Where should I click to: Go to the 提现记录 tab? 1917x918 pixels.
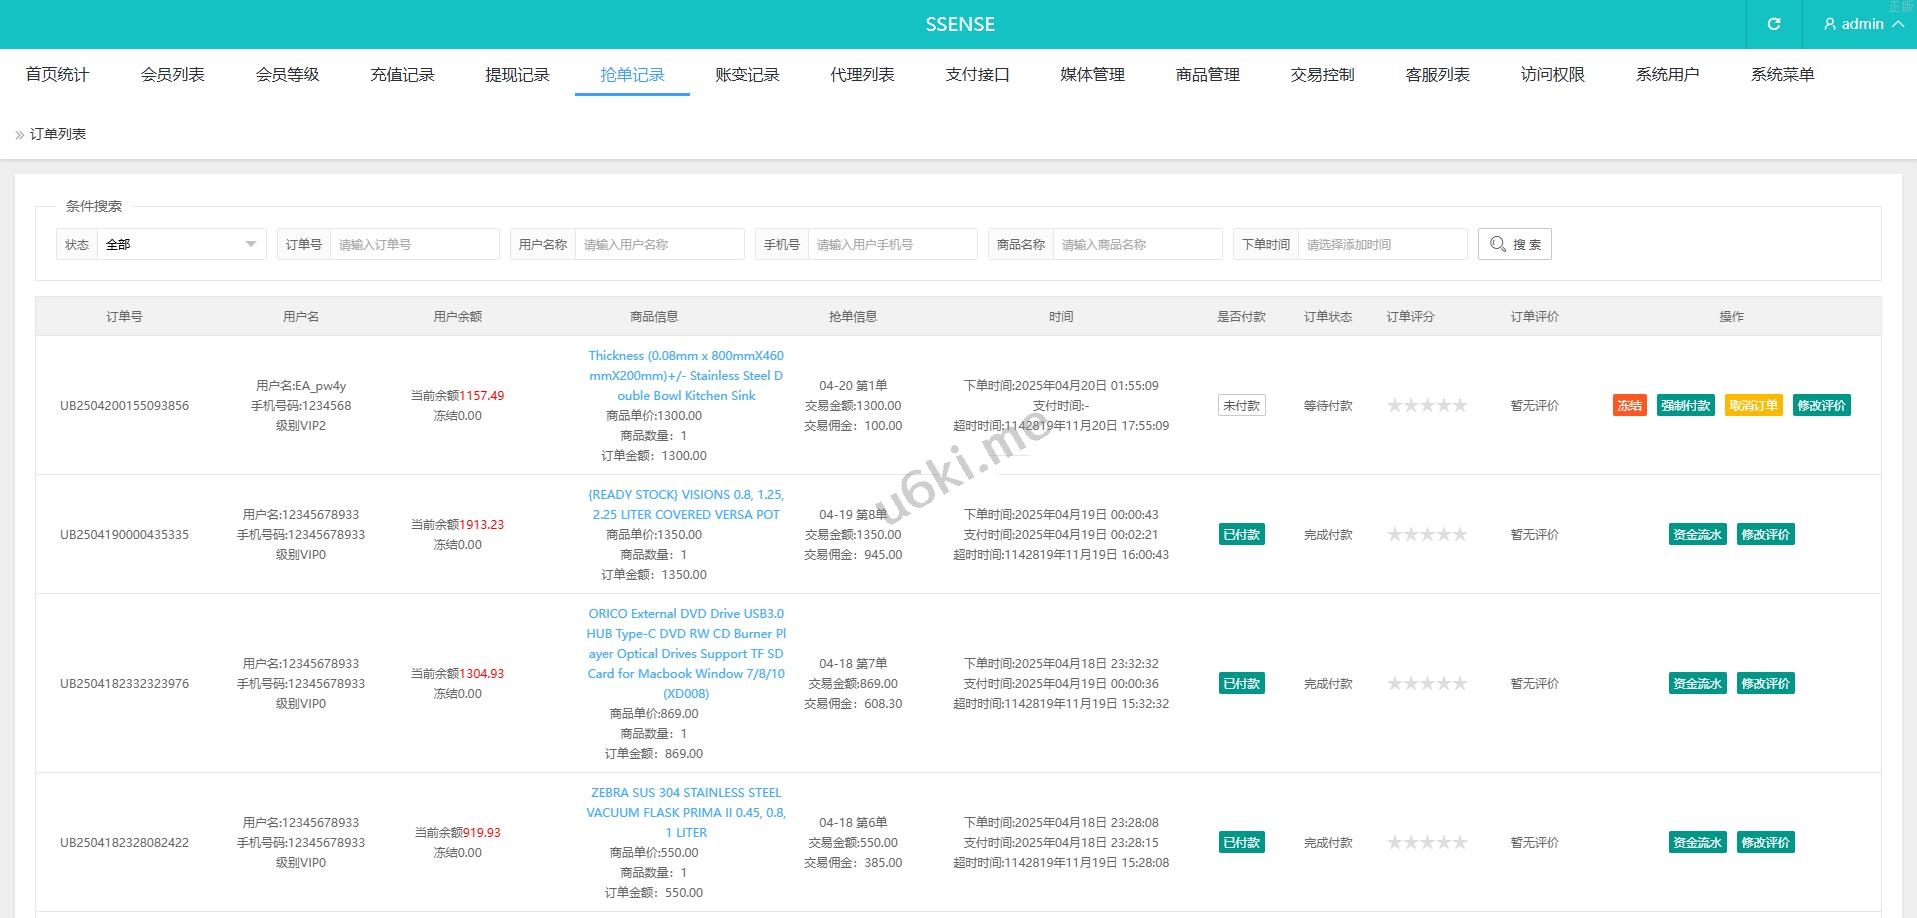click(517, 75)
